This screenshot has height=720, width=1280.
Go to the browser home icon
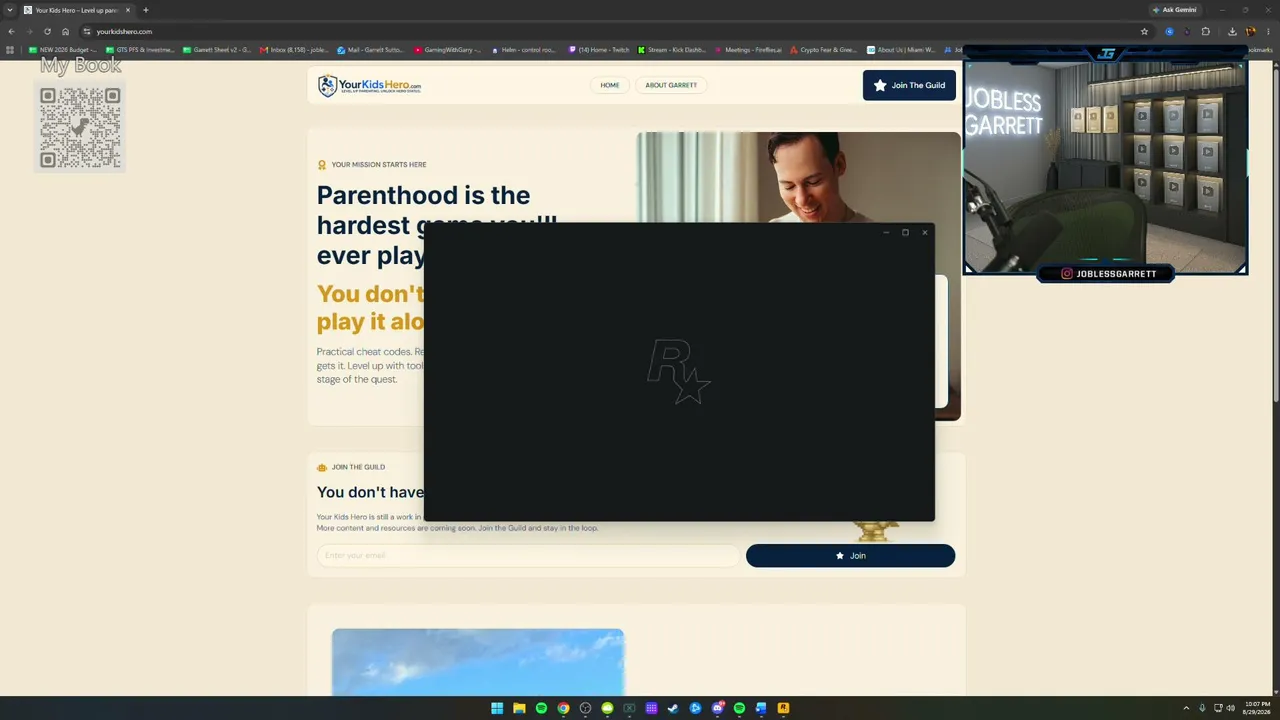(x=65, y=31)
